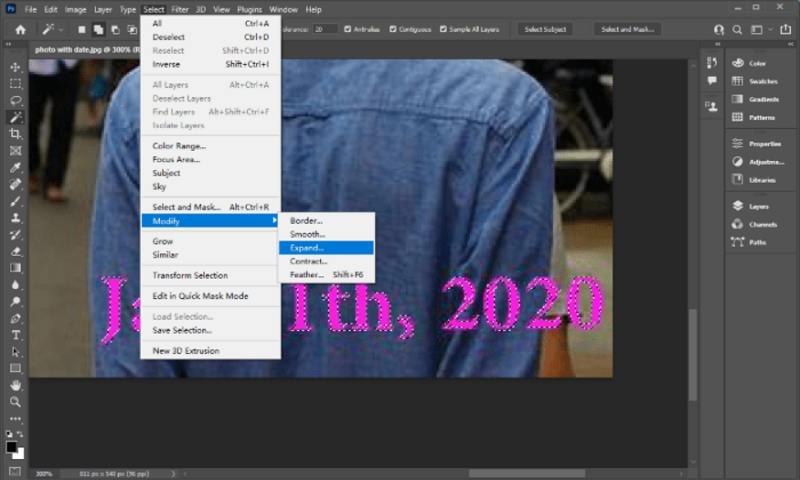Click the Select and Mask button
The height and width of the screenshot is (480, 800).
[628, 29]
